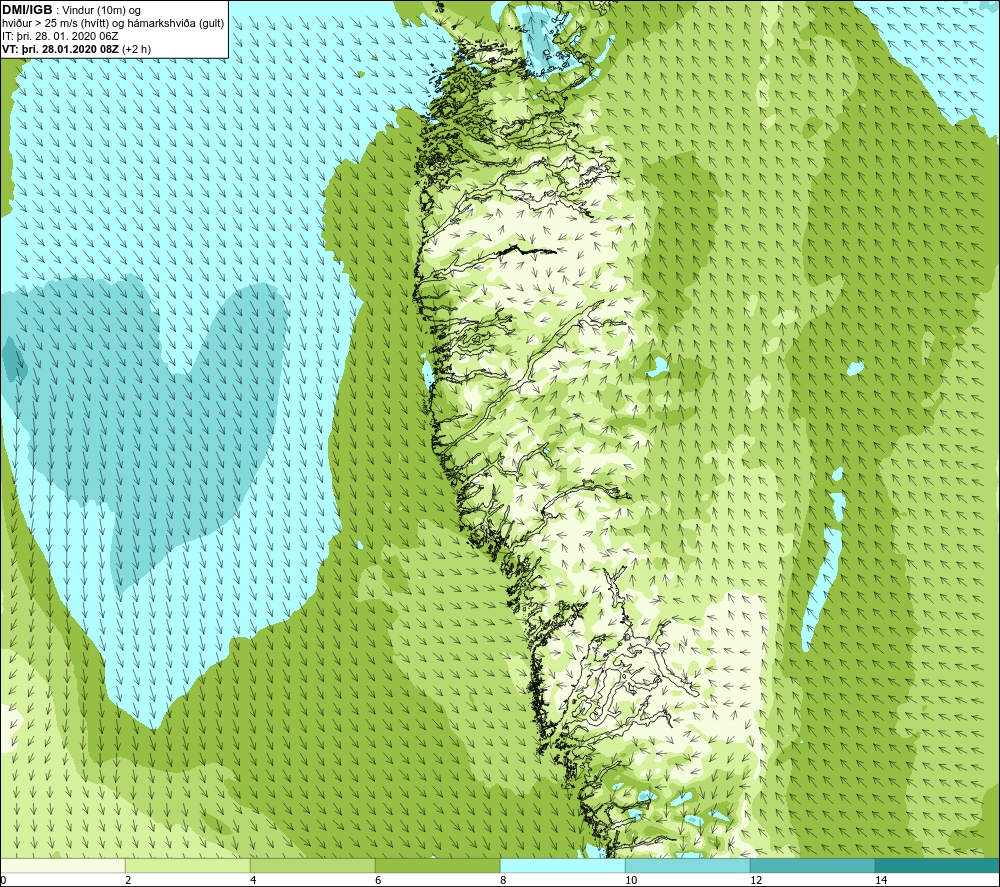Click the pale yellow 0–2 legend swatch
Screen dimensions: 1000x887
coord(62,865)
